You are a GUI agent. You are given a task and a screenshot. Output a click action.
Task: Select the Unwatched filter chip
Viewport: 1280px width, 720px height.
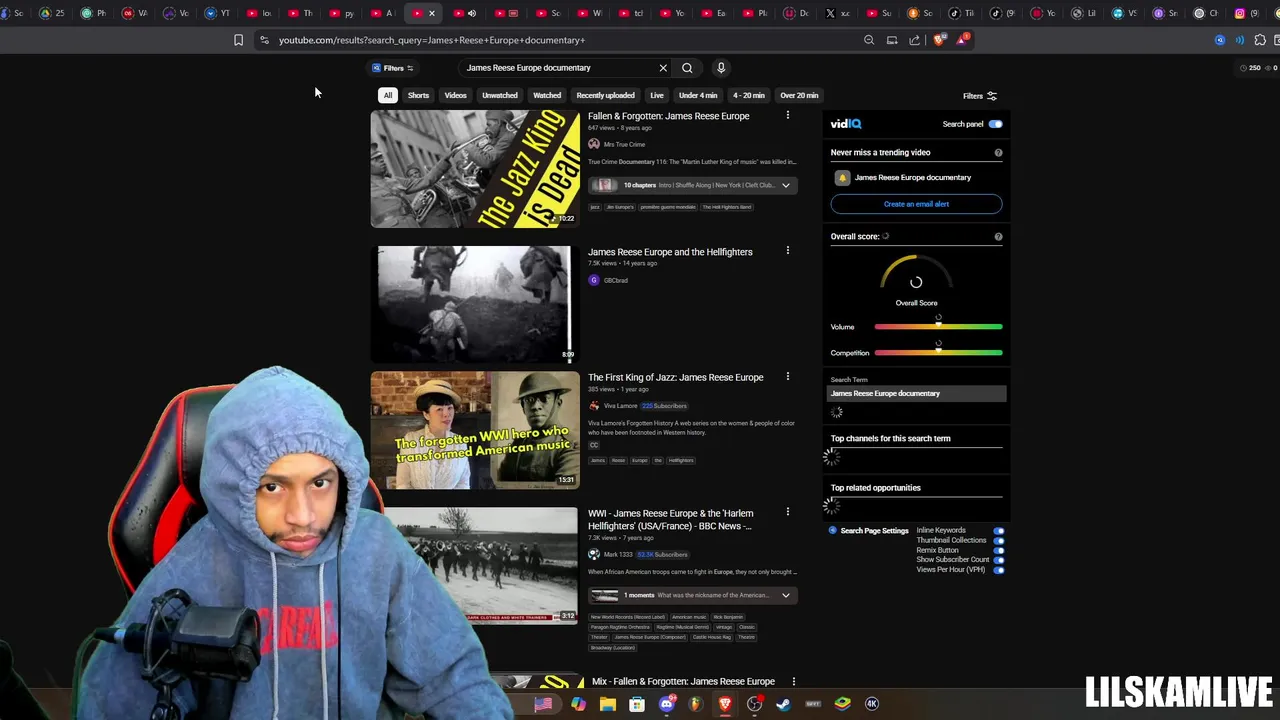500,95
